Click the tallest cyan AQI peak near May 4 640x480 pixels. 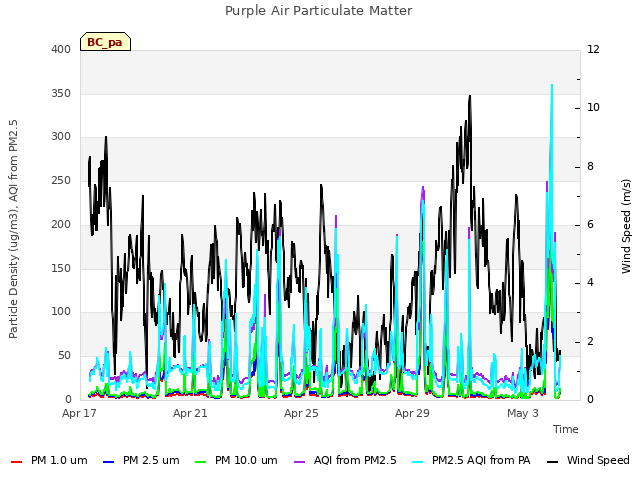pyautogui.click(x=552, y=86)
